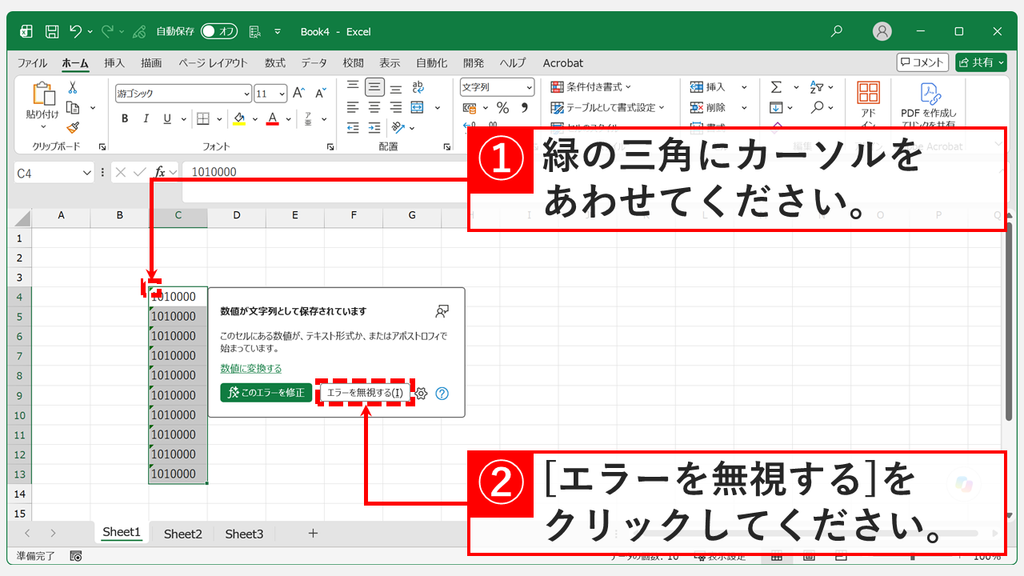
Task: Toggle Bold formatting
Action: click(x=125, y=118)
